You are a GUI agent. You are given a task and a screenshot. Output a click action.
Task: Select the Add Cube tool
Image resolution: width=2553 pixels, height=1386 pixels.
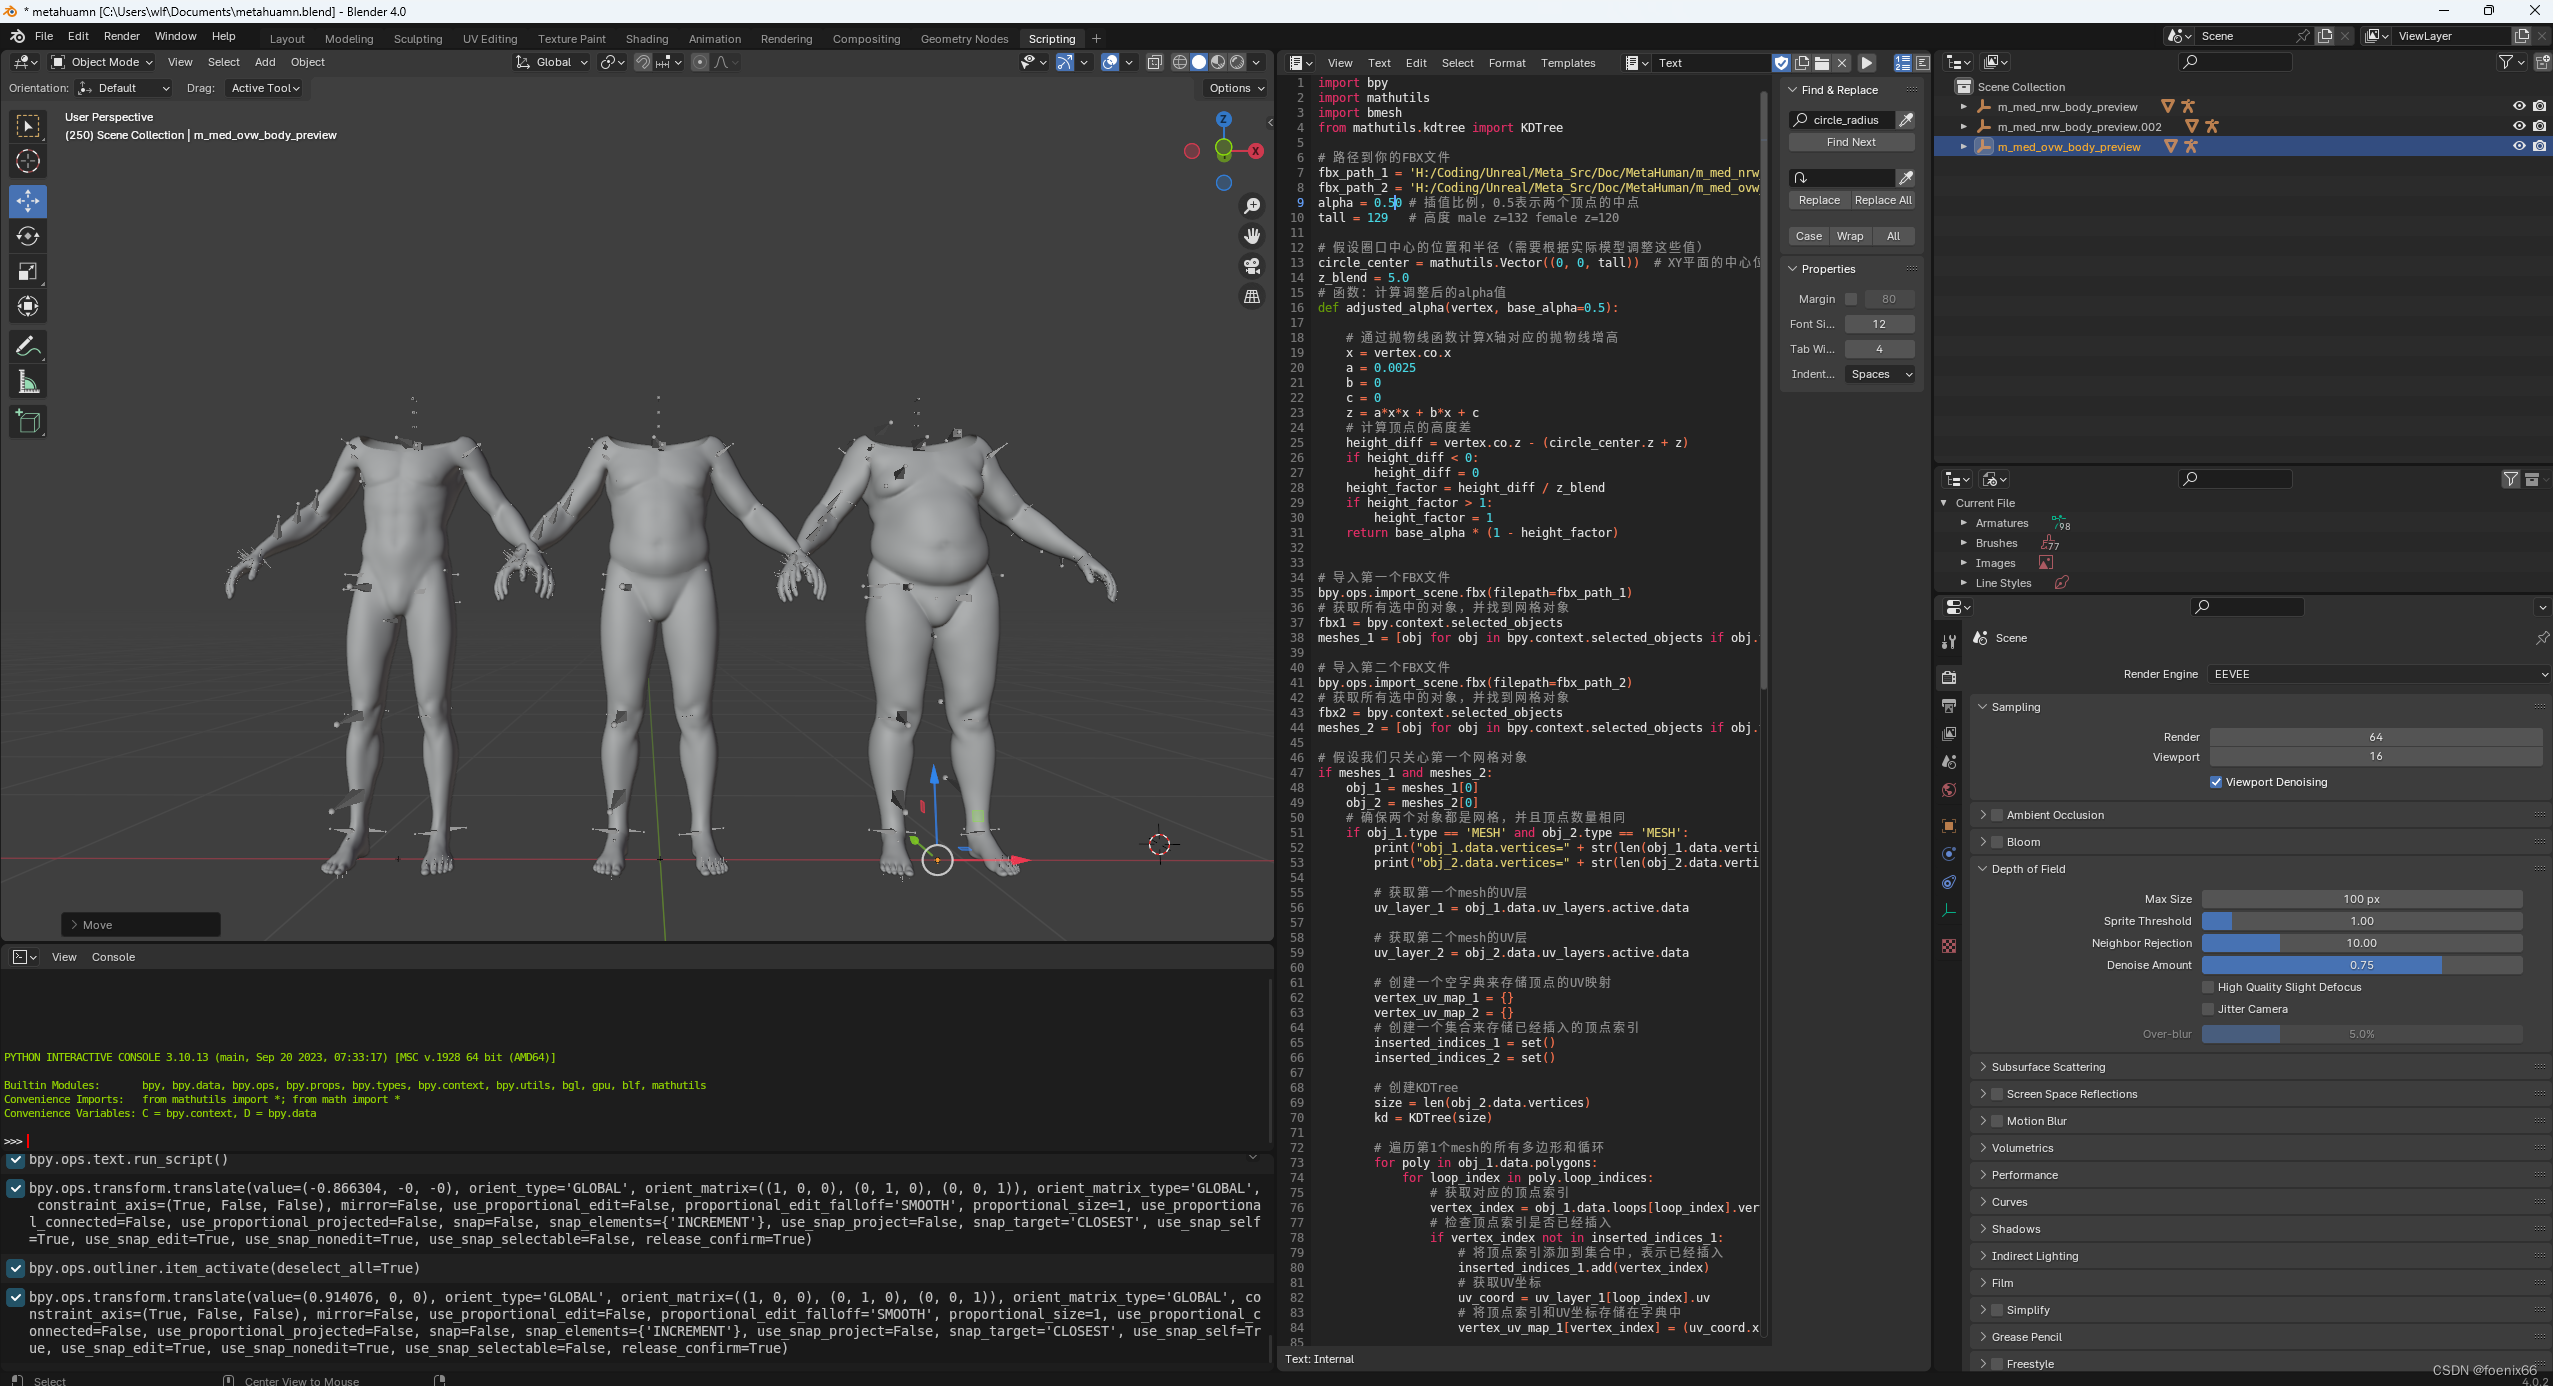[x=28, y=422]
